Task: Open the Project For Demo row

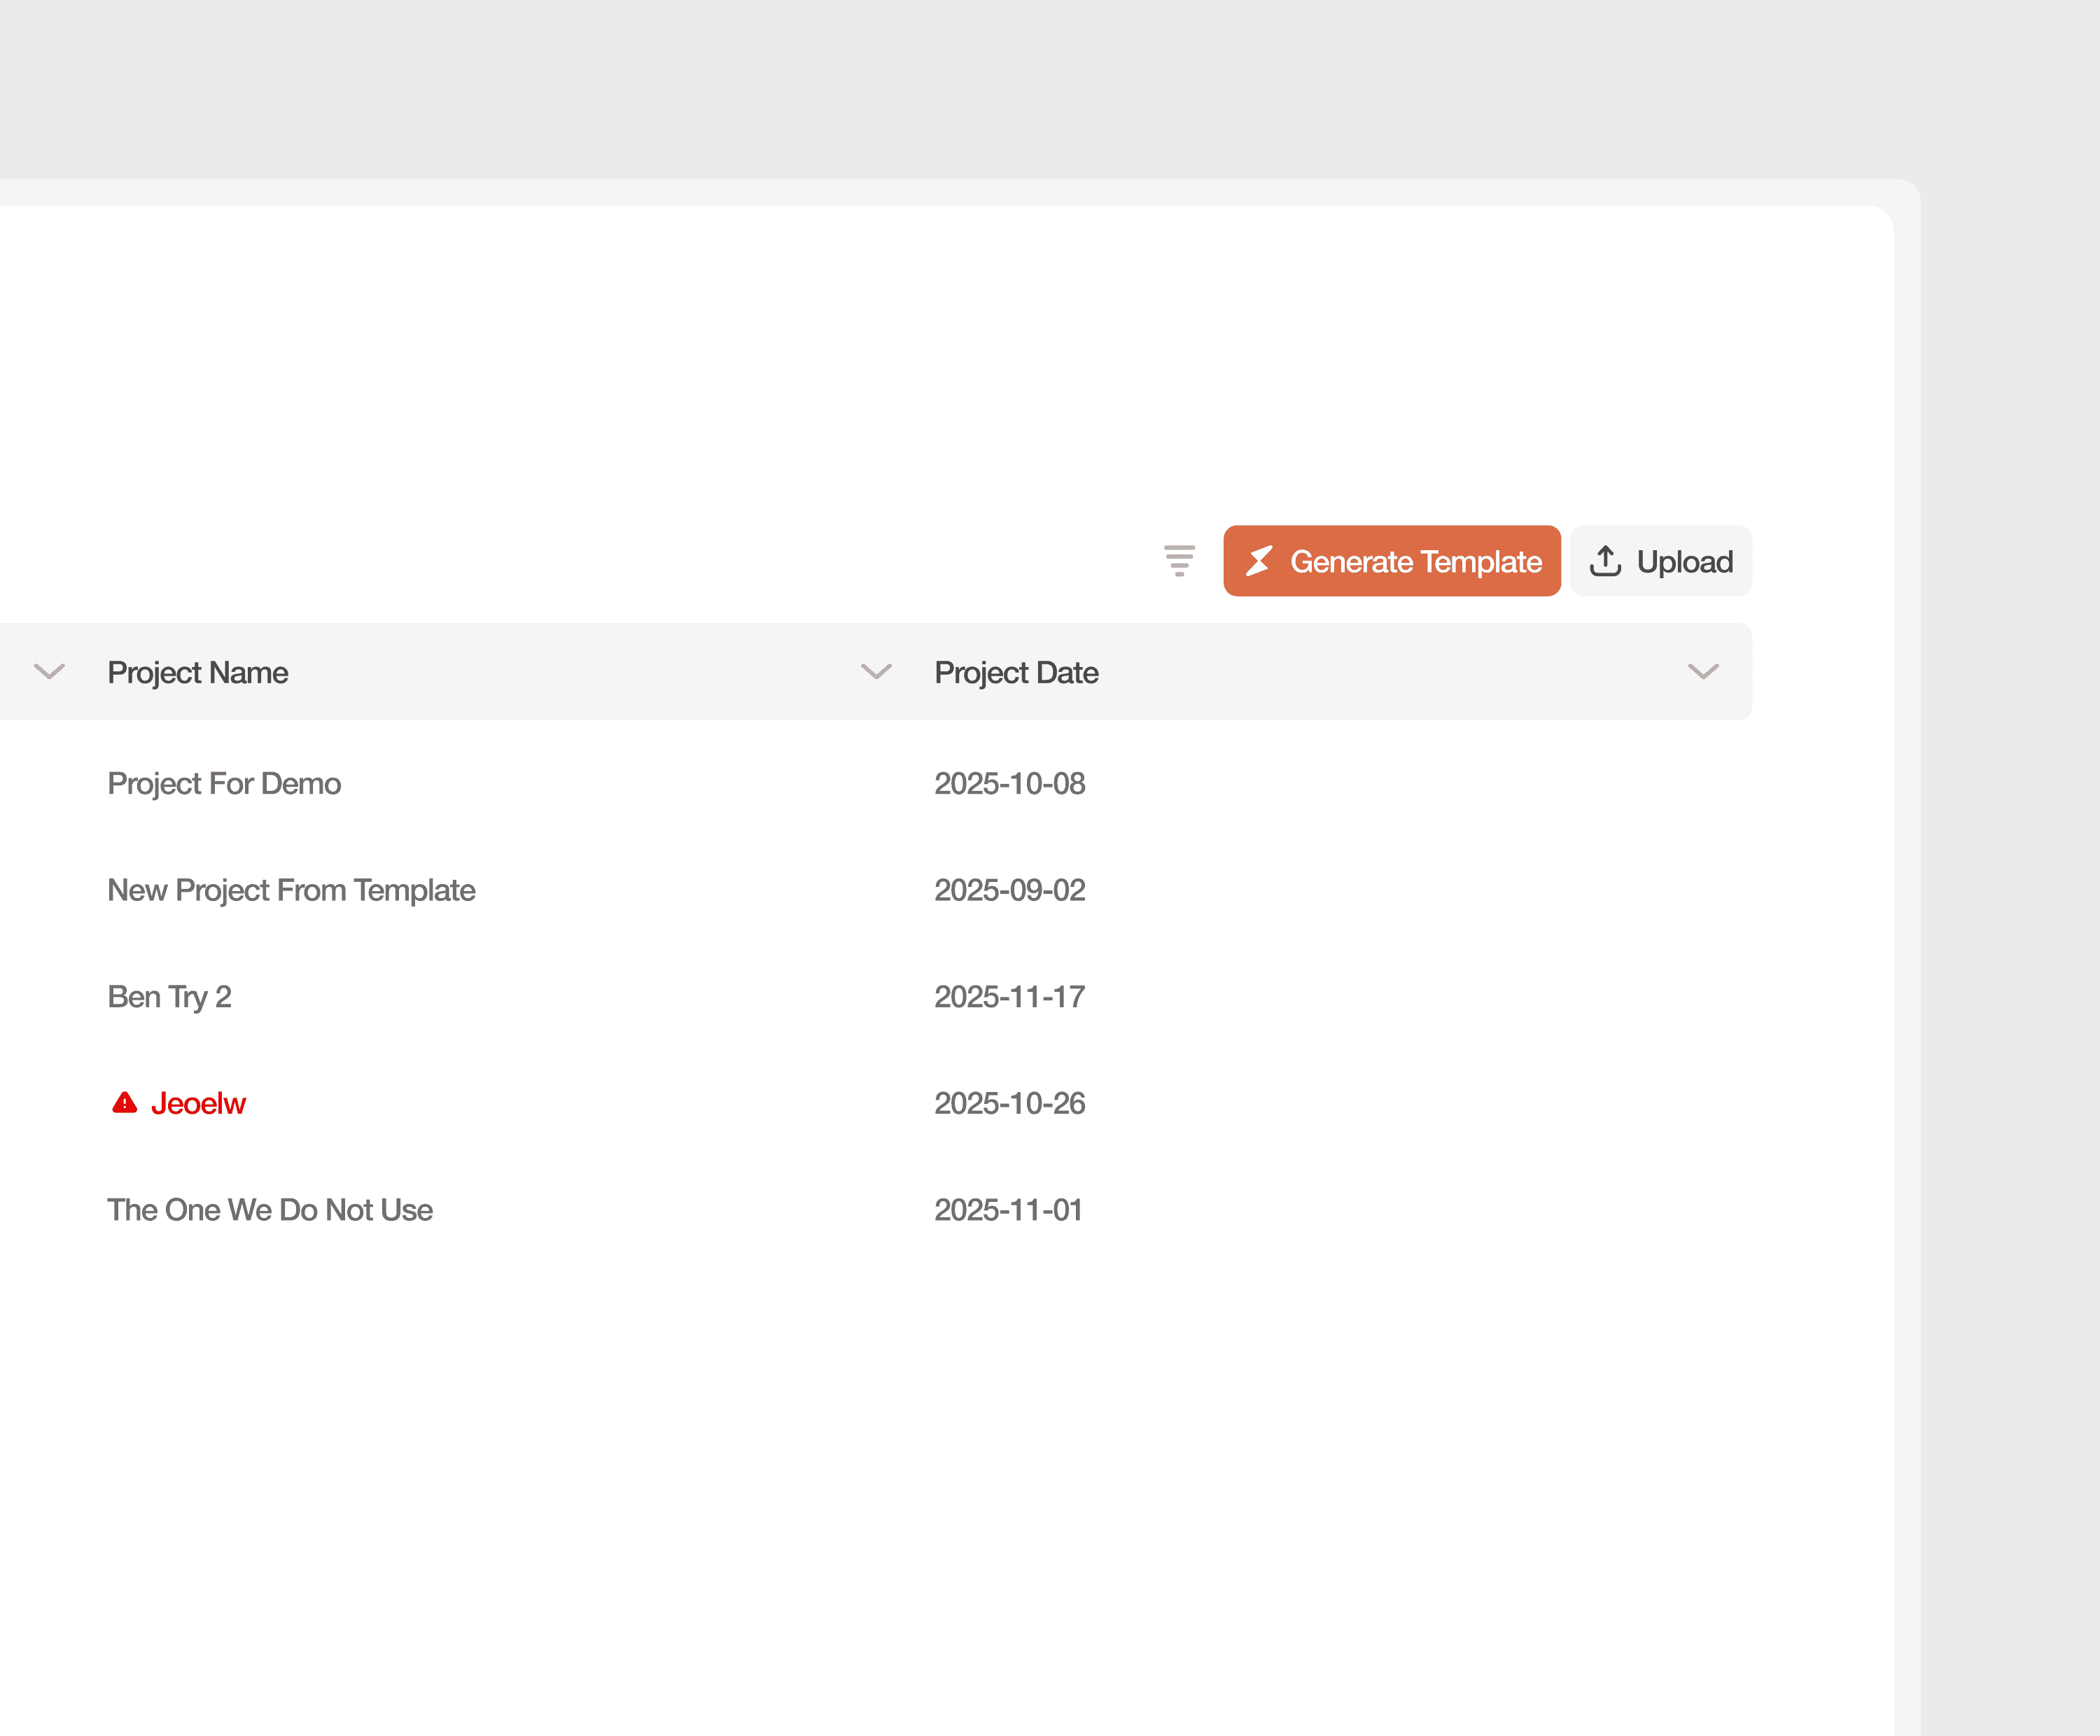Action: pyautogui.click(x=224, y=784)
